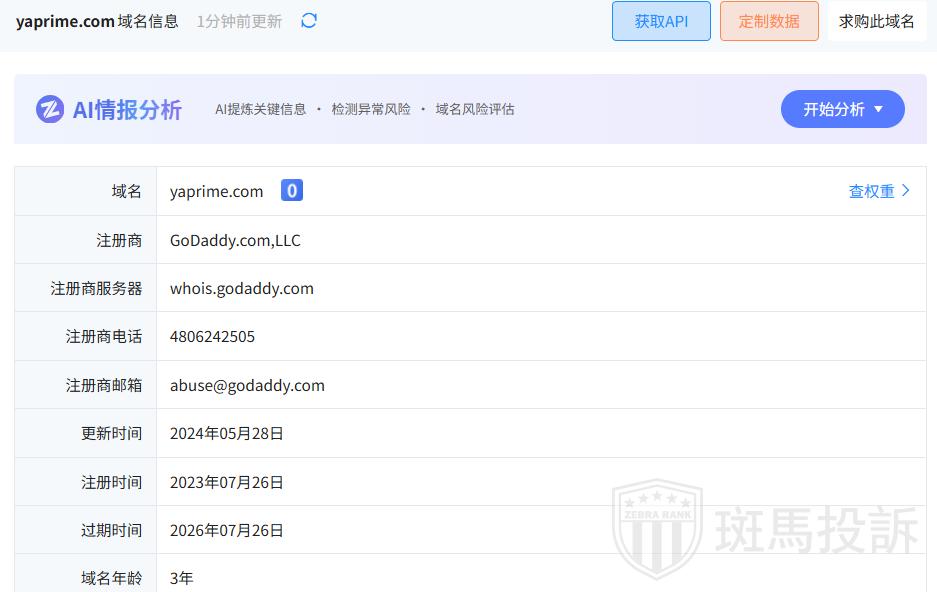Expand the 开始分析 dropdown
The image size is (937, 592).
[842, 109]
